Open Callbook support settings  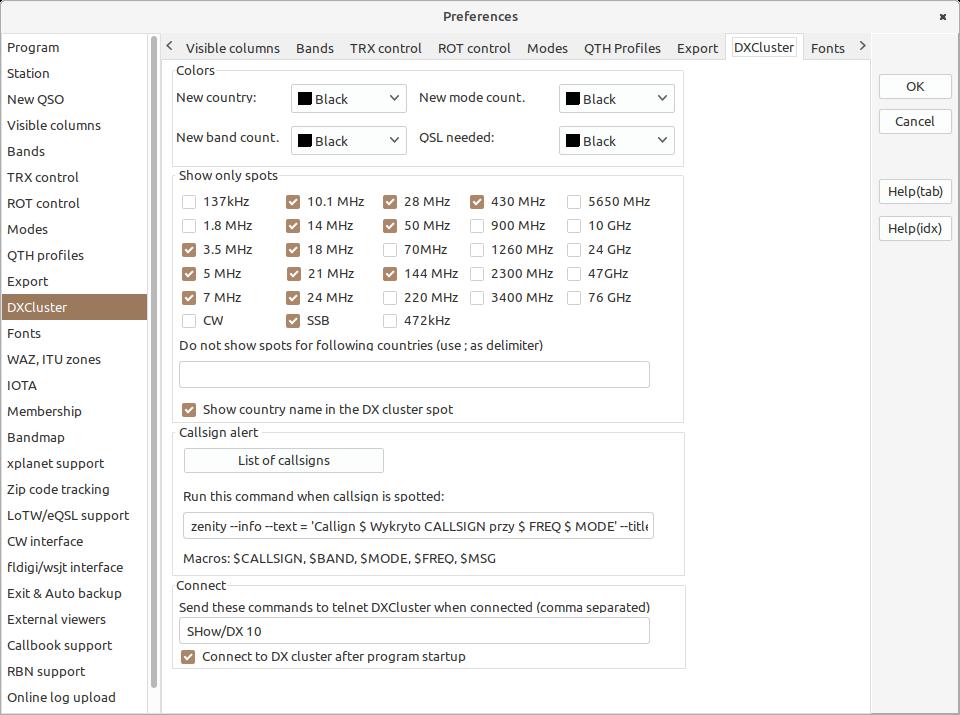tap(75, 646)
